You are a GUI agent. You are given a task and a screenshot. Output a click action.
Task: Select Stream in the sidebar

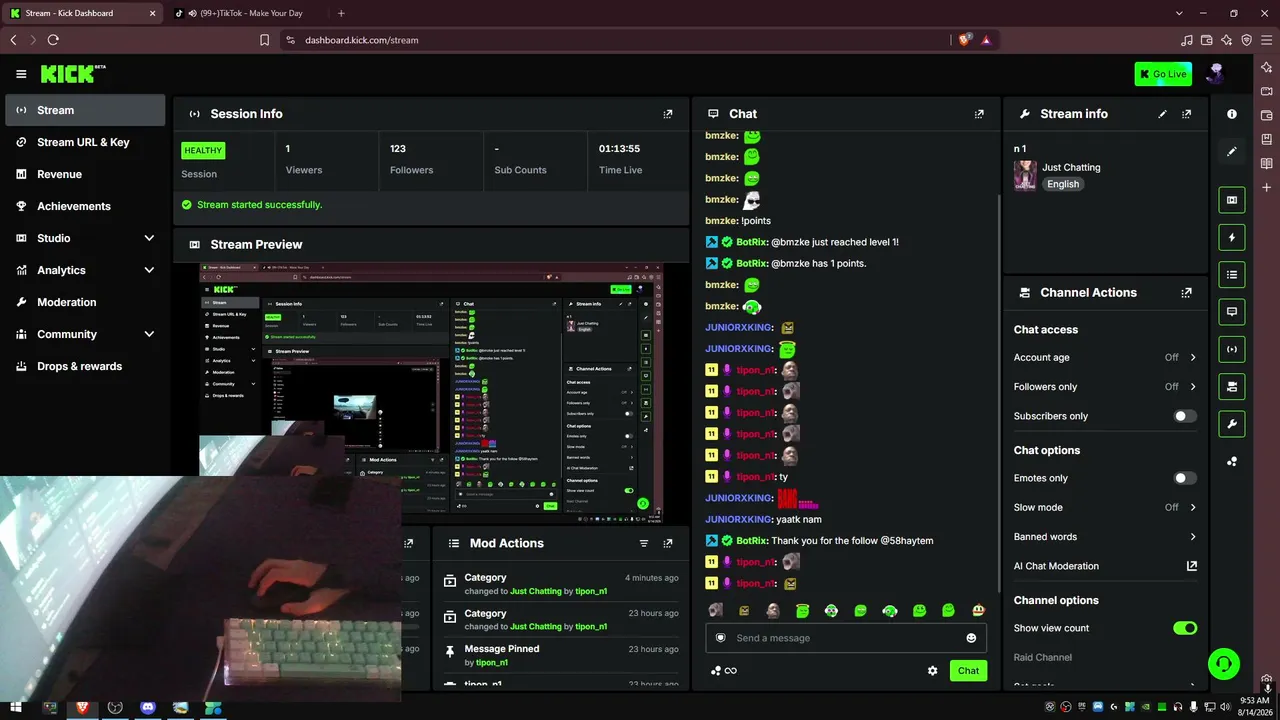tap(85, 110)
